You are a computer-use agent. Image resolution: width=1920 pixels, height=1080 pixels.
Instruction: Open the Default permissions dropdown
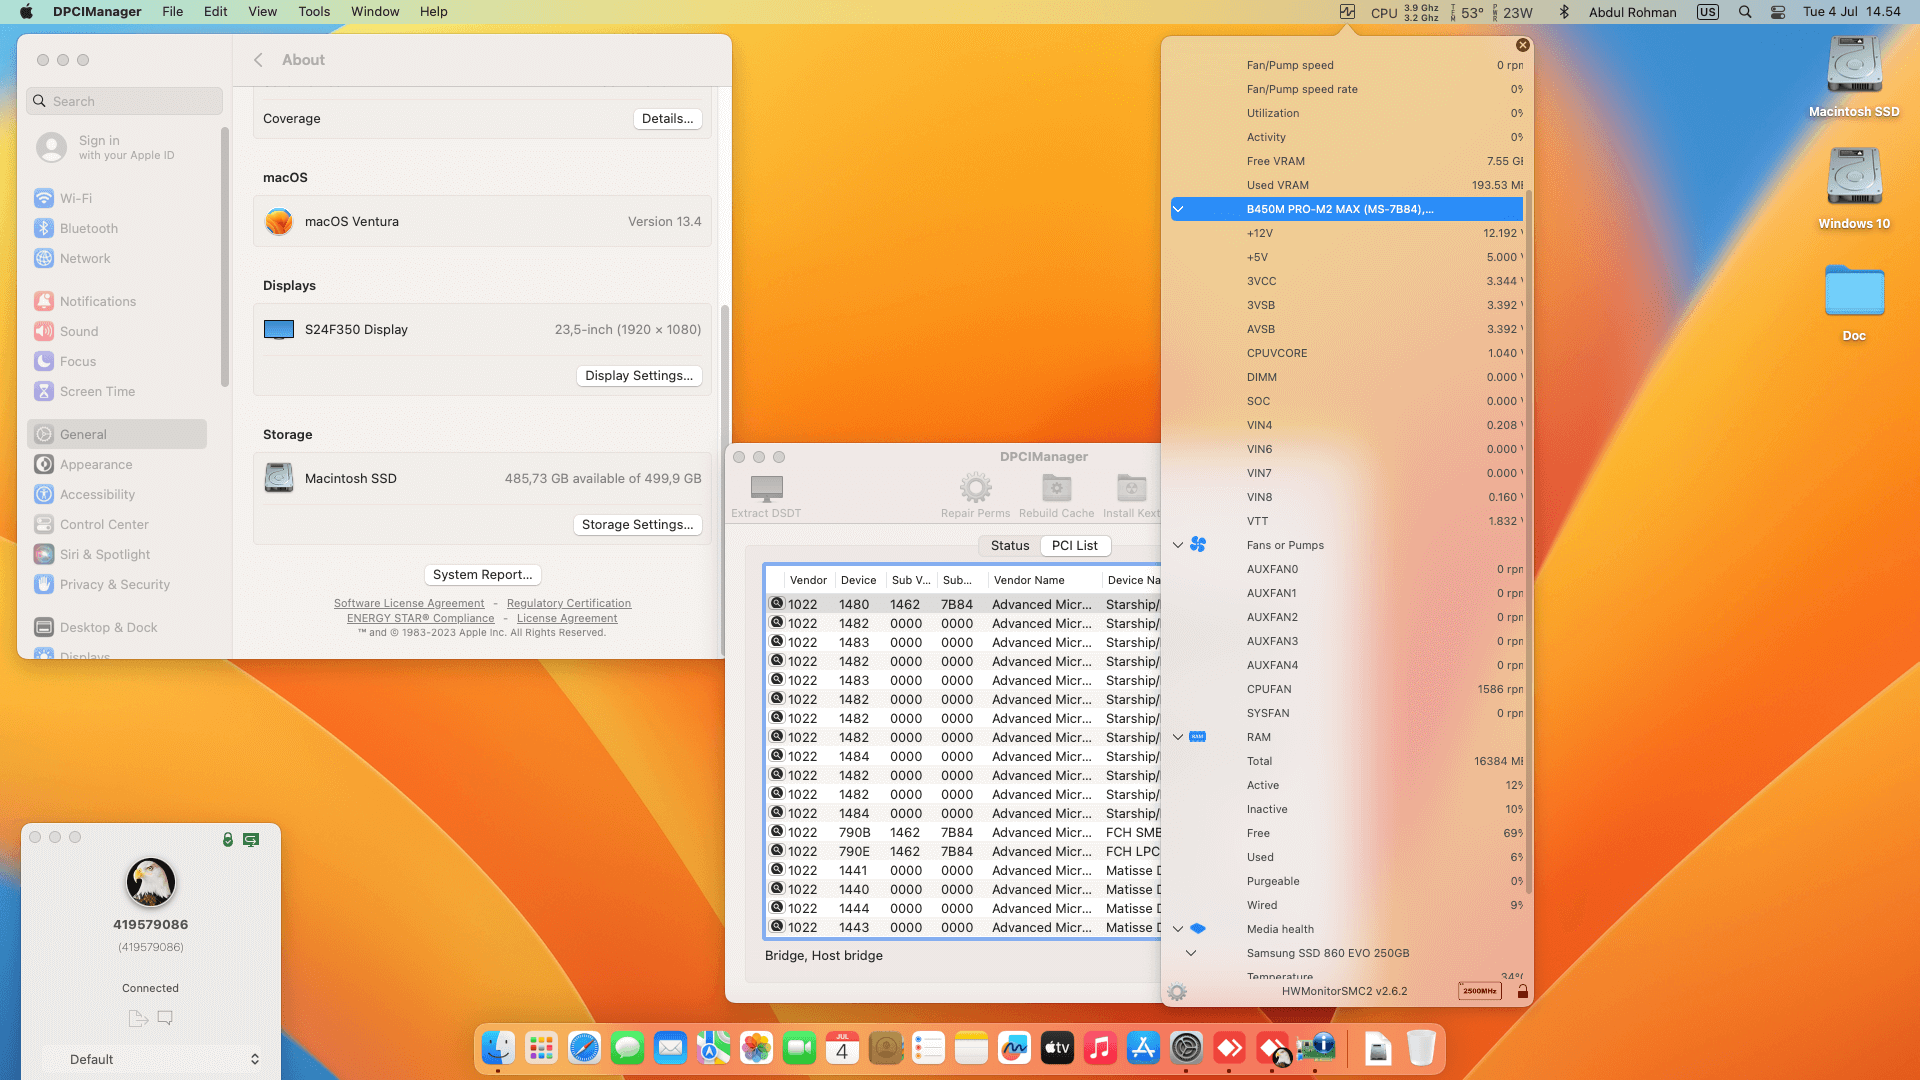point(150,1059)
